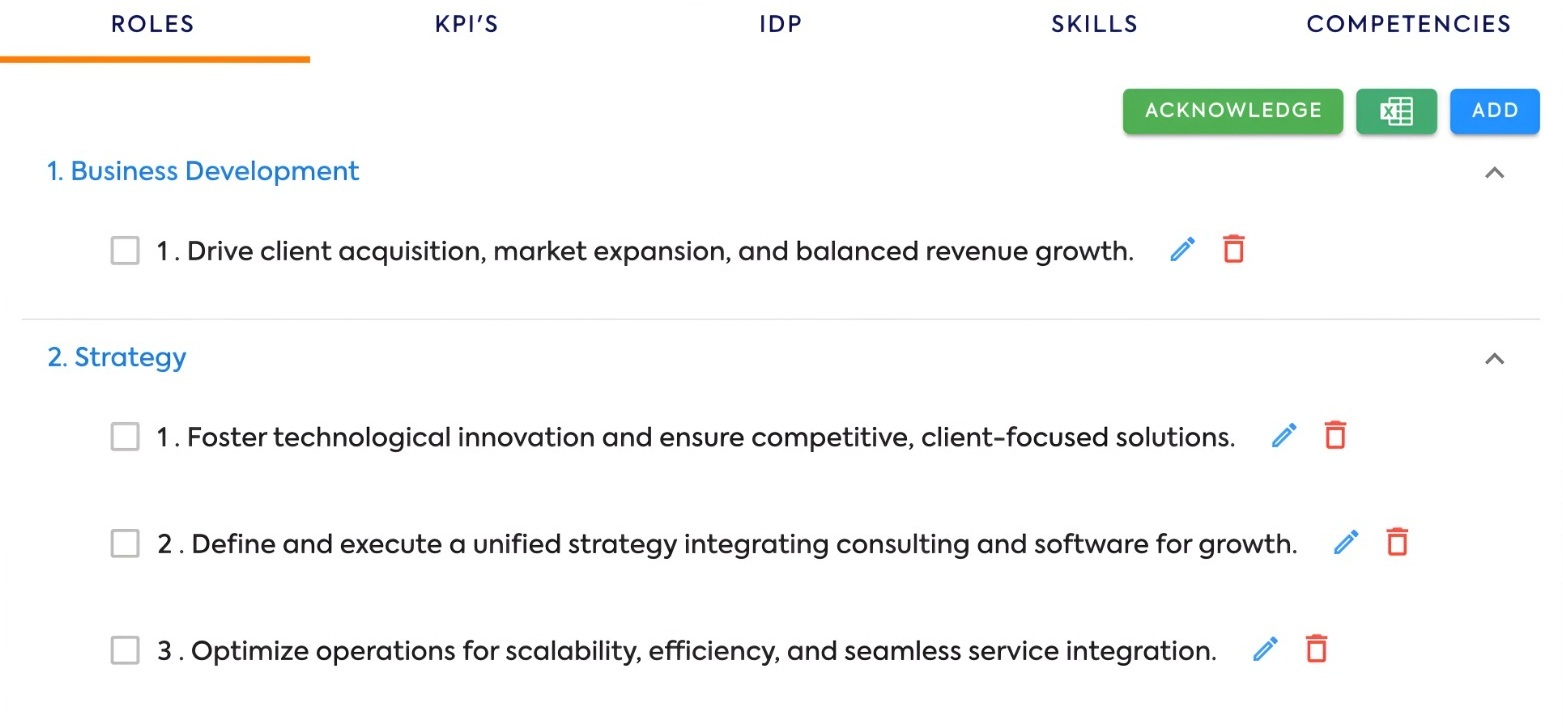Check the 'Drive client acquisition' checkbox
Image resolution: width=1563 pixels, height=728 pixels.
coord(125,250)
